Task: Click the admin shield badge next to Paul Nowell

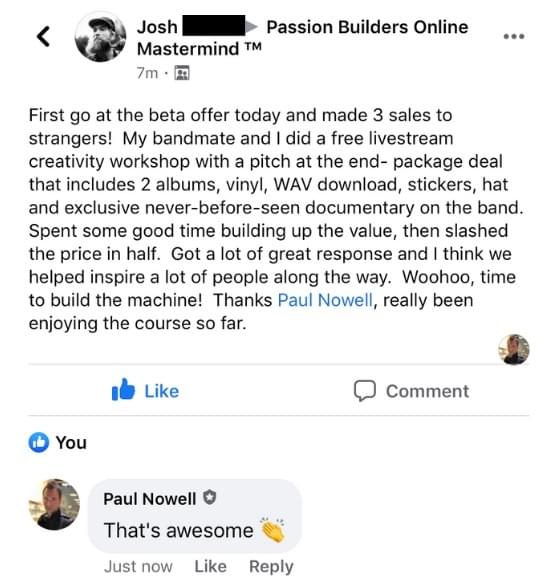Action: point(210,497)
